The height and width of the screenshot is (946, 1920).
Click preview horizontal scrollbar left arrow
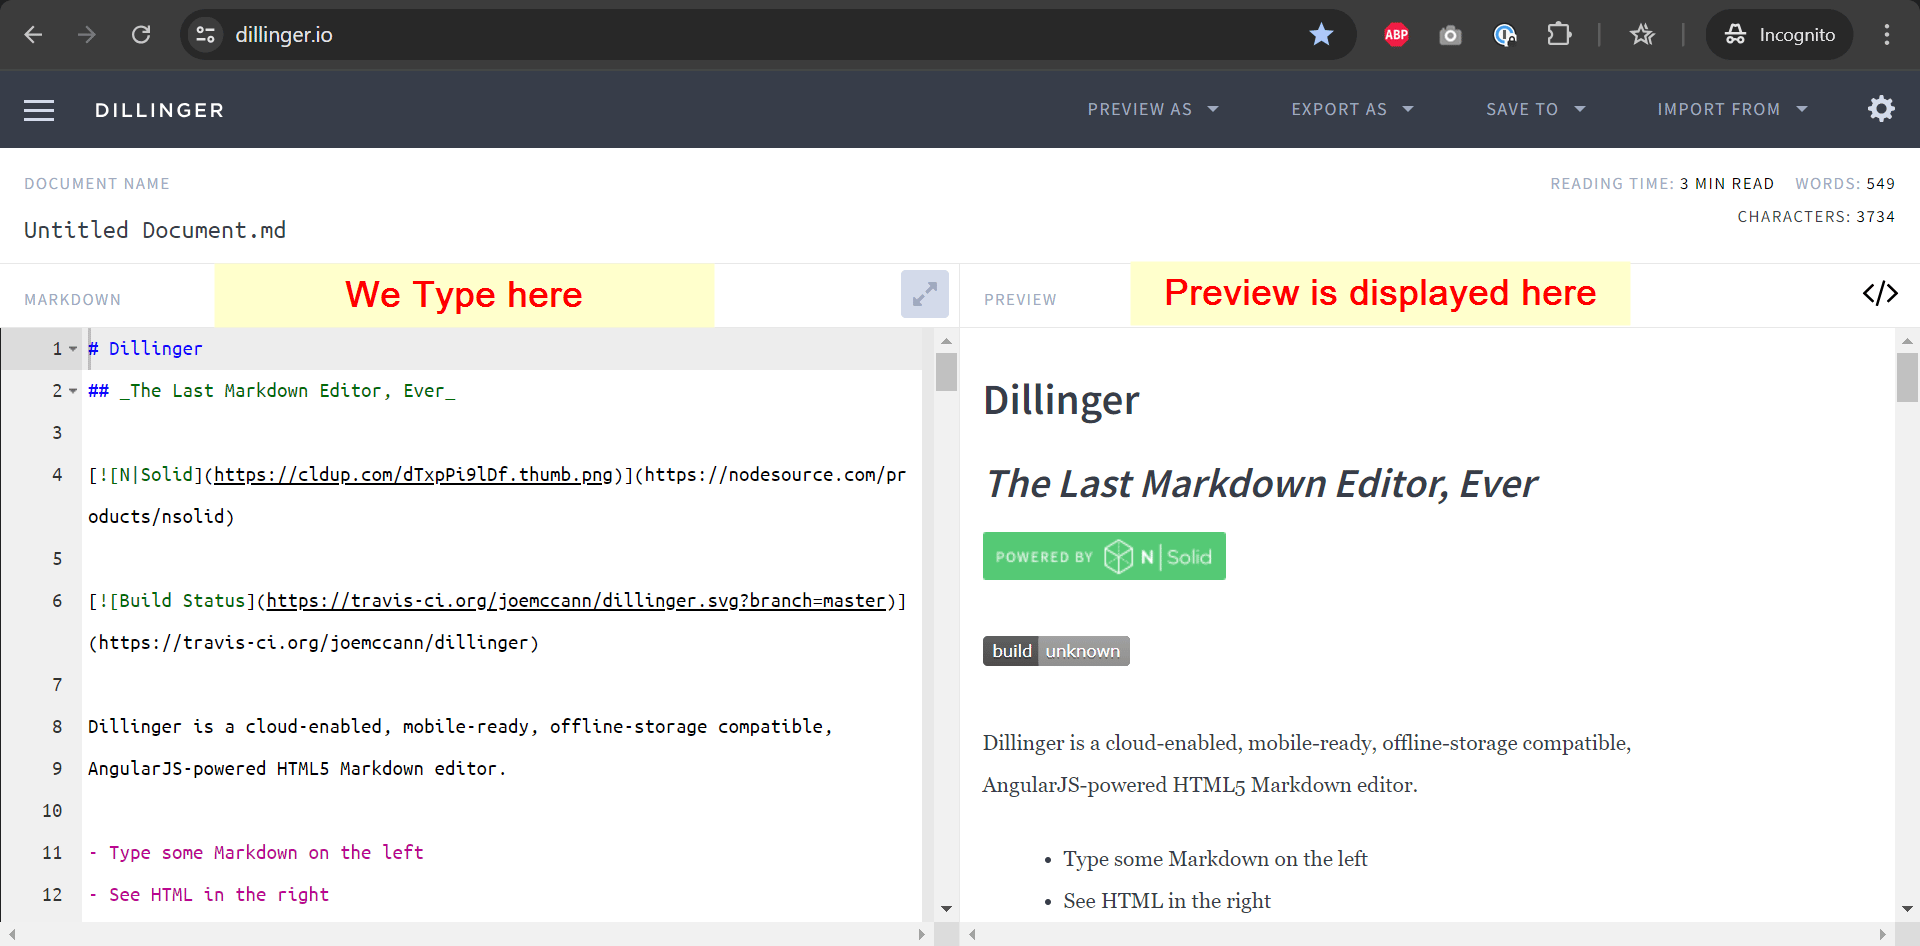(x=972, y=935)
